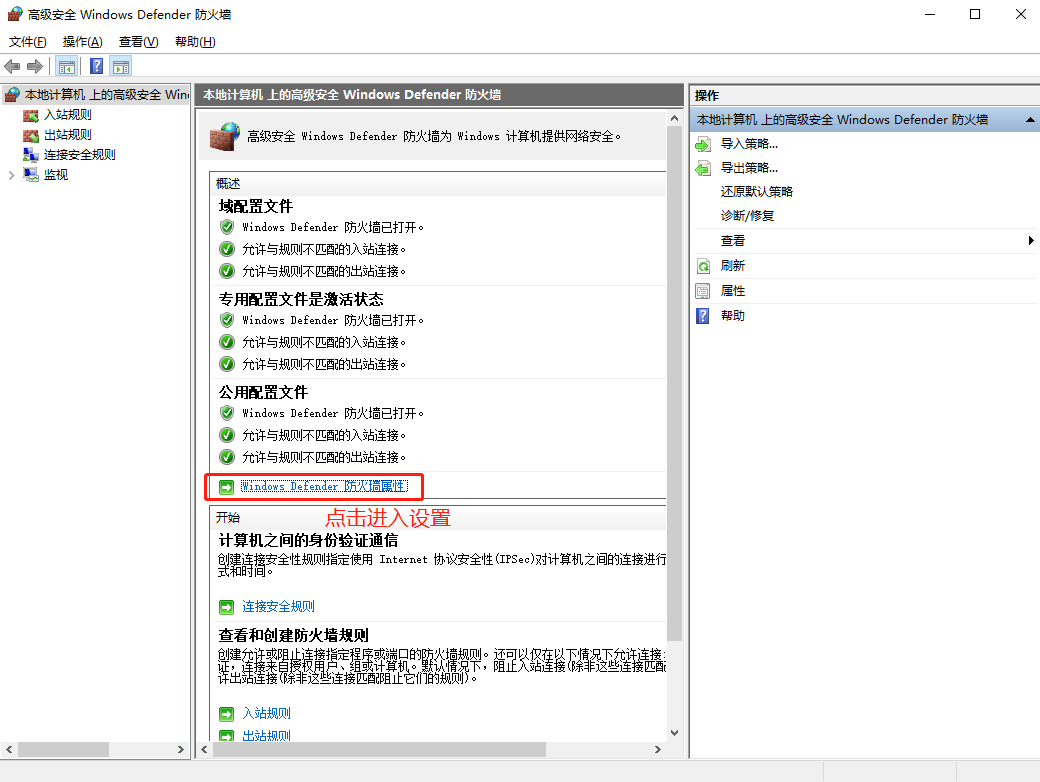The height and width of the screenshot is (782, 1040).
Task: Click the center pane scroll up arrow
Action: 674,119
